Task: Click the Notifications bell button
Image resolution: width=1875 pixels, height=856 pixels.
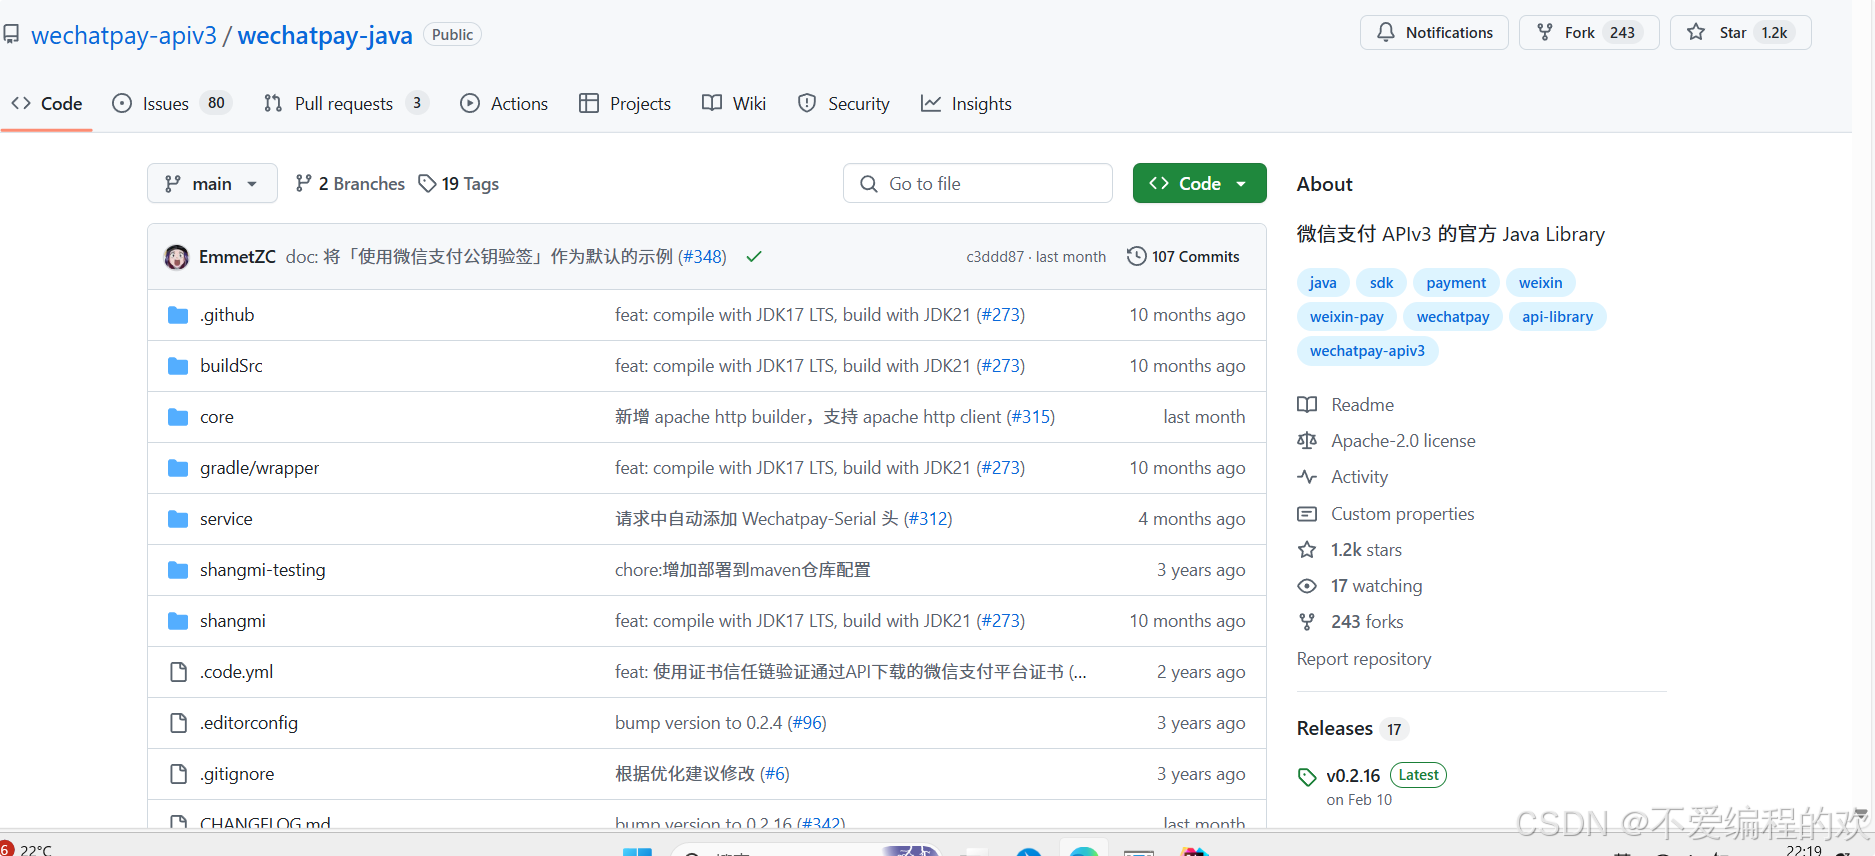Action: coord(1434,32)
